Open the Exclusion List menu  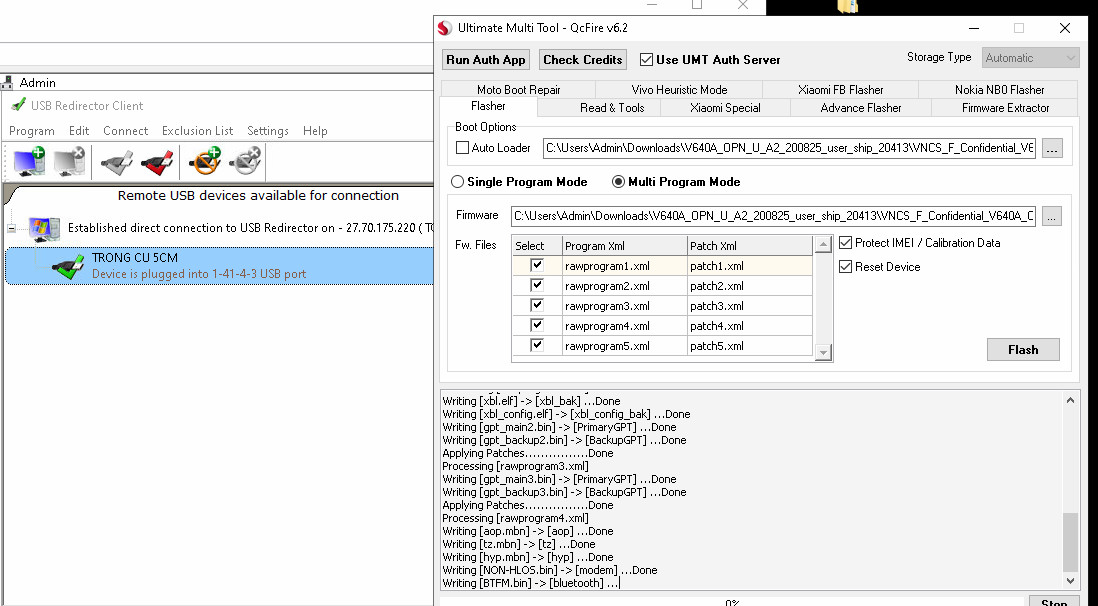tap(197, 131)
